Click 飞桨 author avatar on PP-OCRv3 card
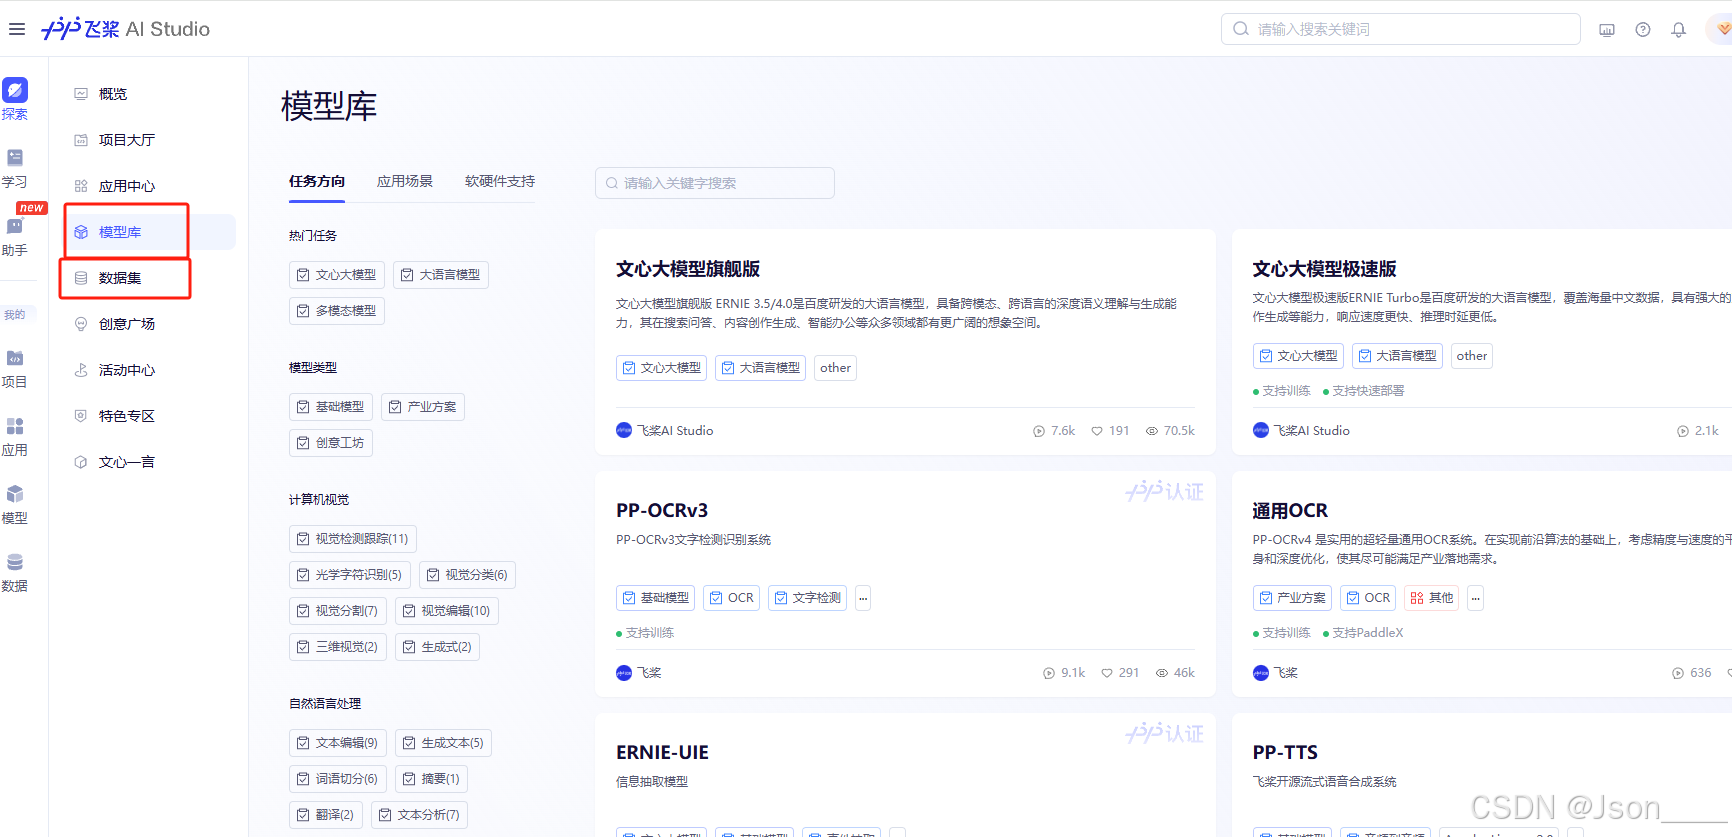This screenshot has height=837, width=1732. (624, 673)
